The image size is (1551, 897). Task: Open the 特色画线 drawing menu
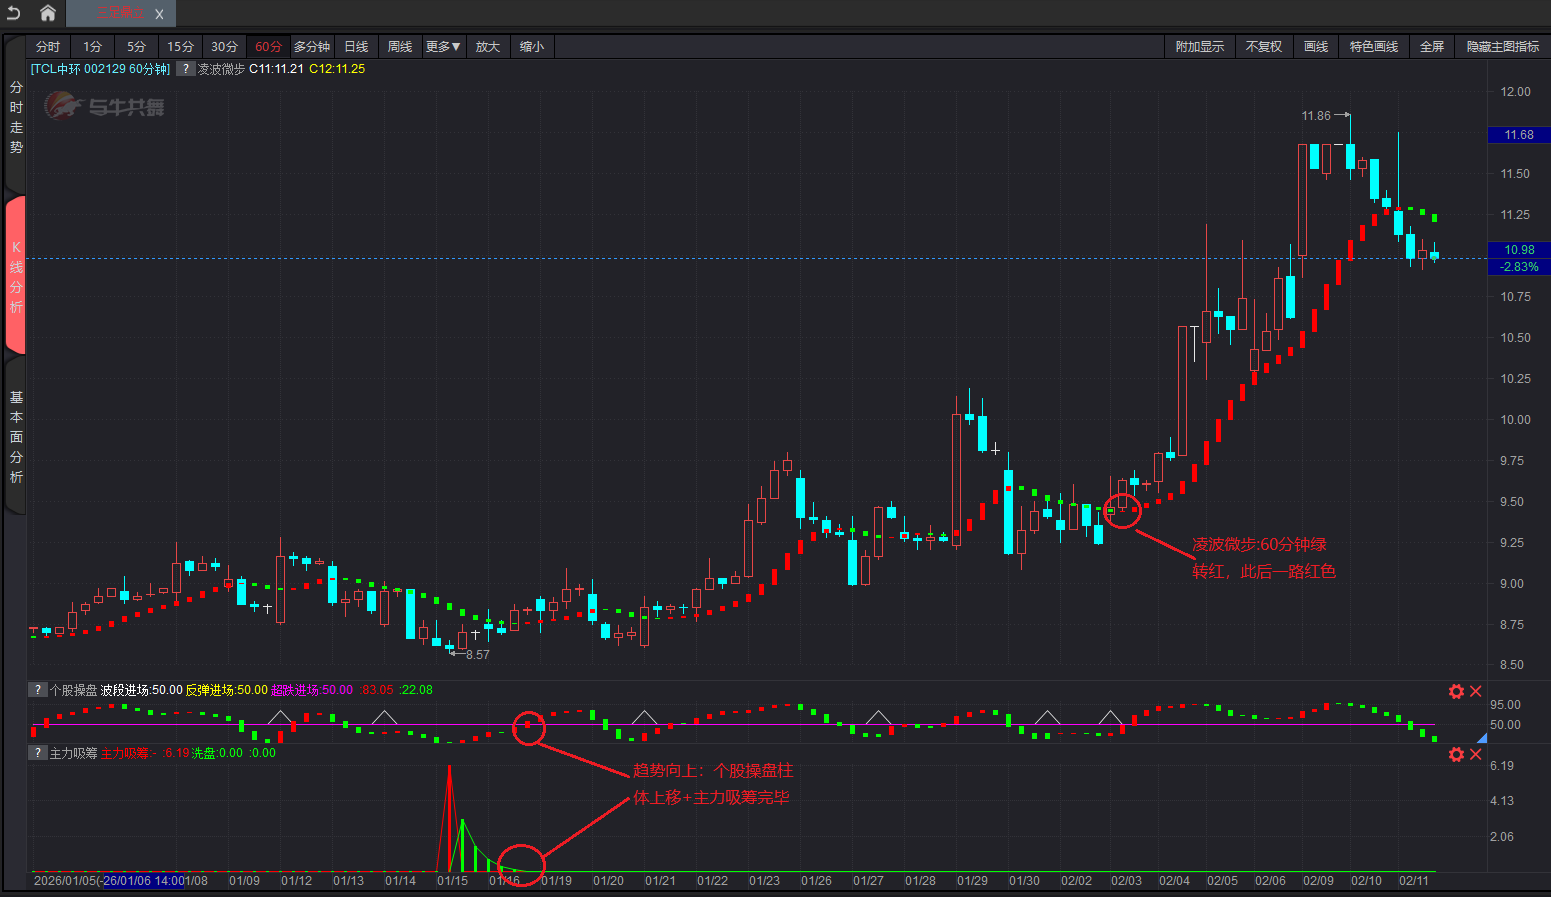[1373, 47]
